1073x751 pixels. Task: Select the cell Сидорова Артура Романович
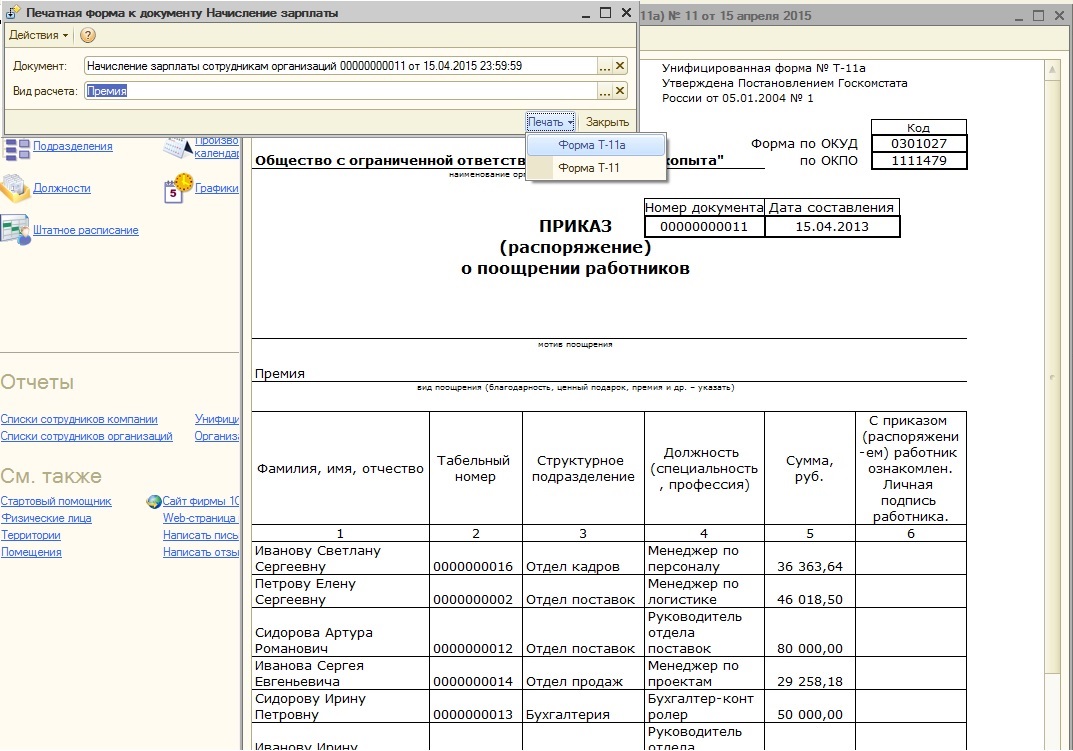340,633
